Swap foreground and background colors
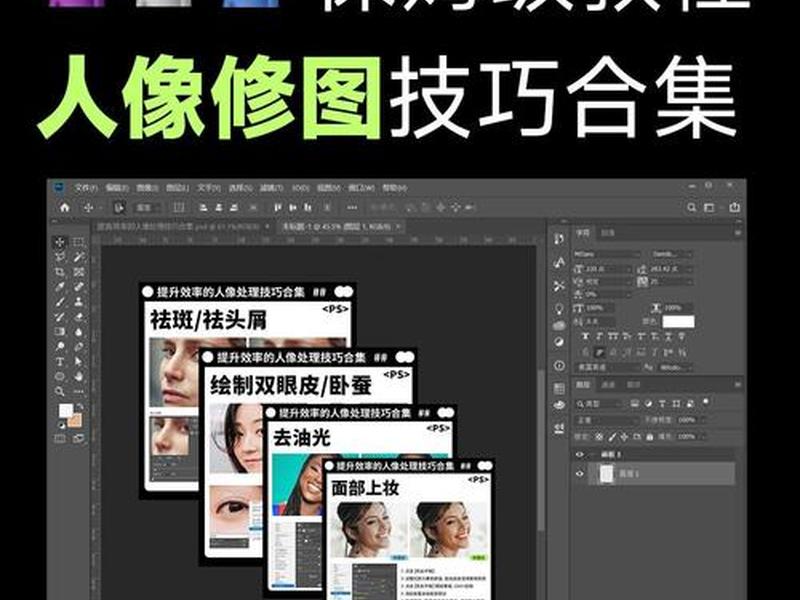 pos(80,407)
